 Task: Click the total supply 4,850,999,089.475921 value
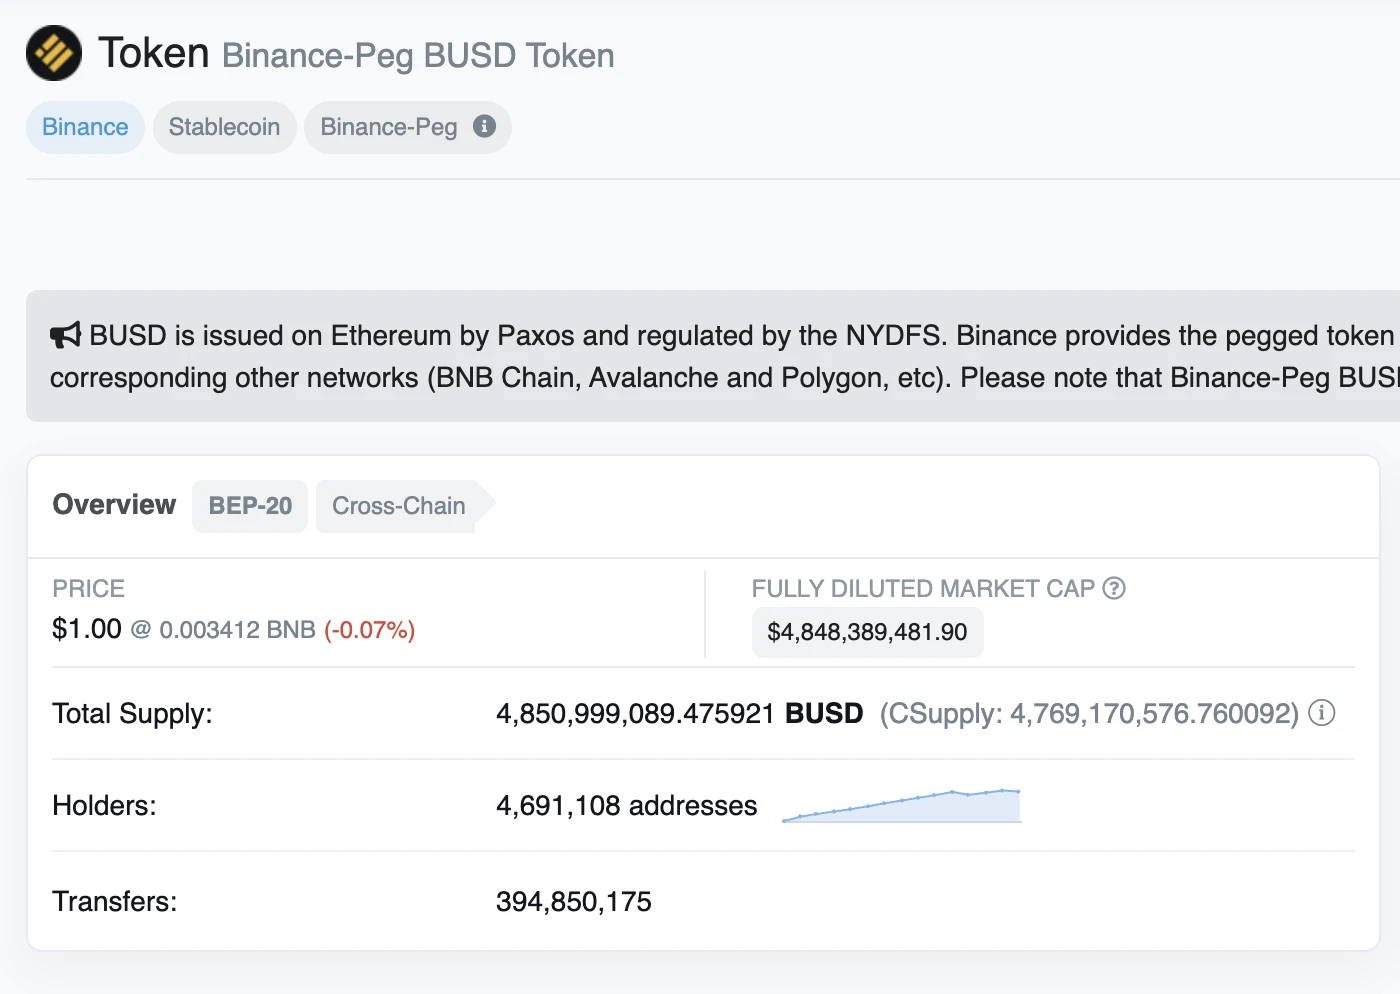click(x=635, y=714)
